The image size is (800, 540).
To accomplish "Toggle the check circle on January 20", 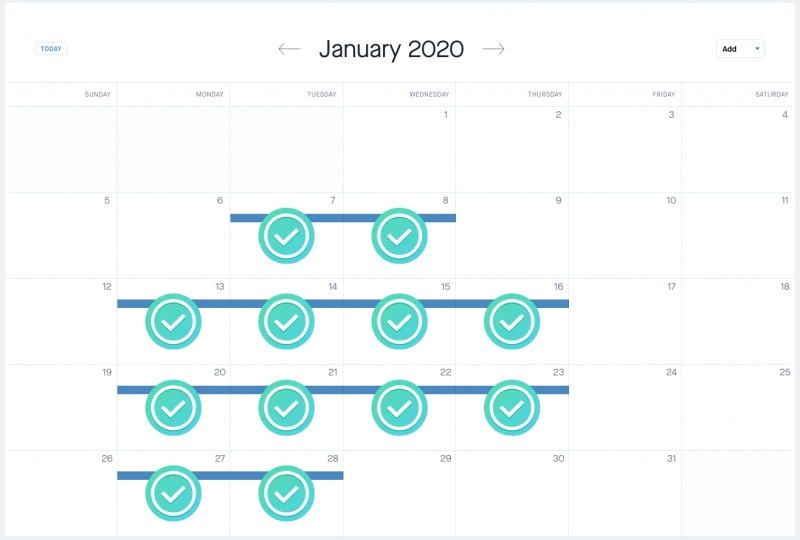I will point(173,407).
